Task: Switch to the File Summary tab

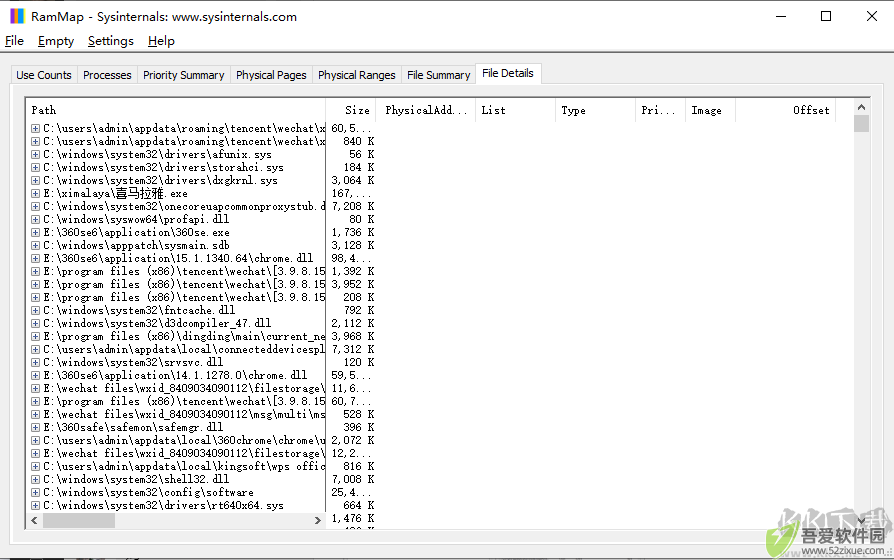Action: point(438,75)
